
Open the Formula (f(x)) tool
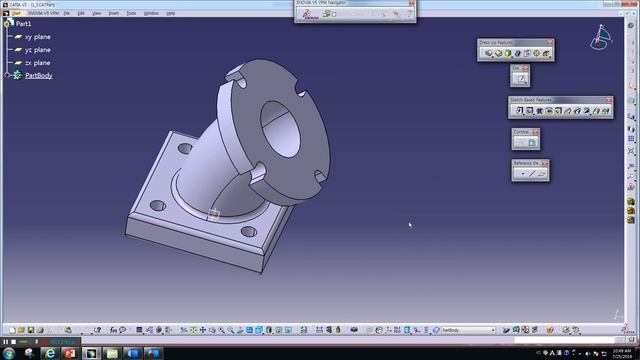point(113,330)
